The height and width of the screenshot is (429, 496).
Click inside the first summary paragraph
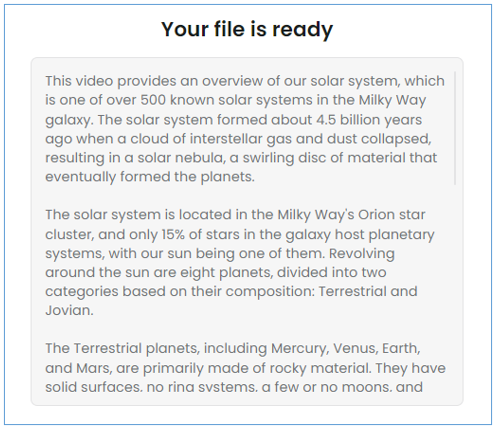245,129
